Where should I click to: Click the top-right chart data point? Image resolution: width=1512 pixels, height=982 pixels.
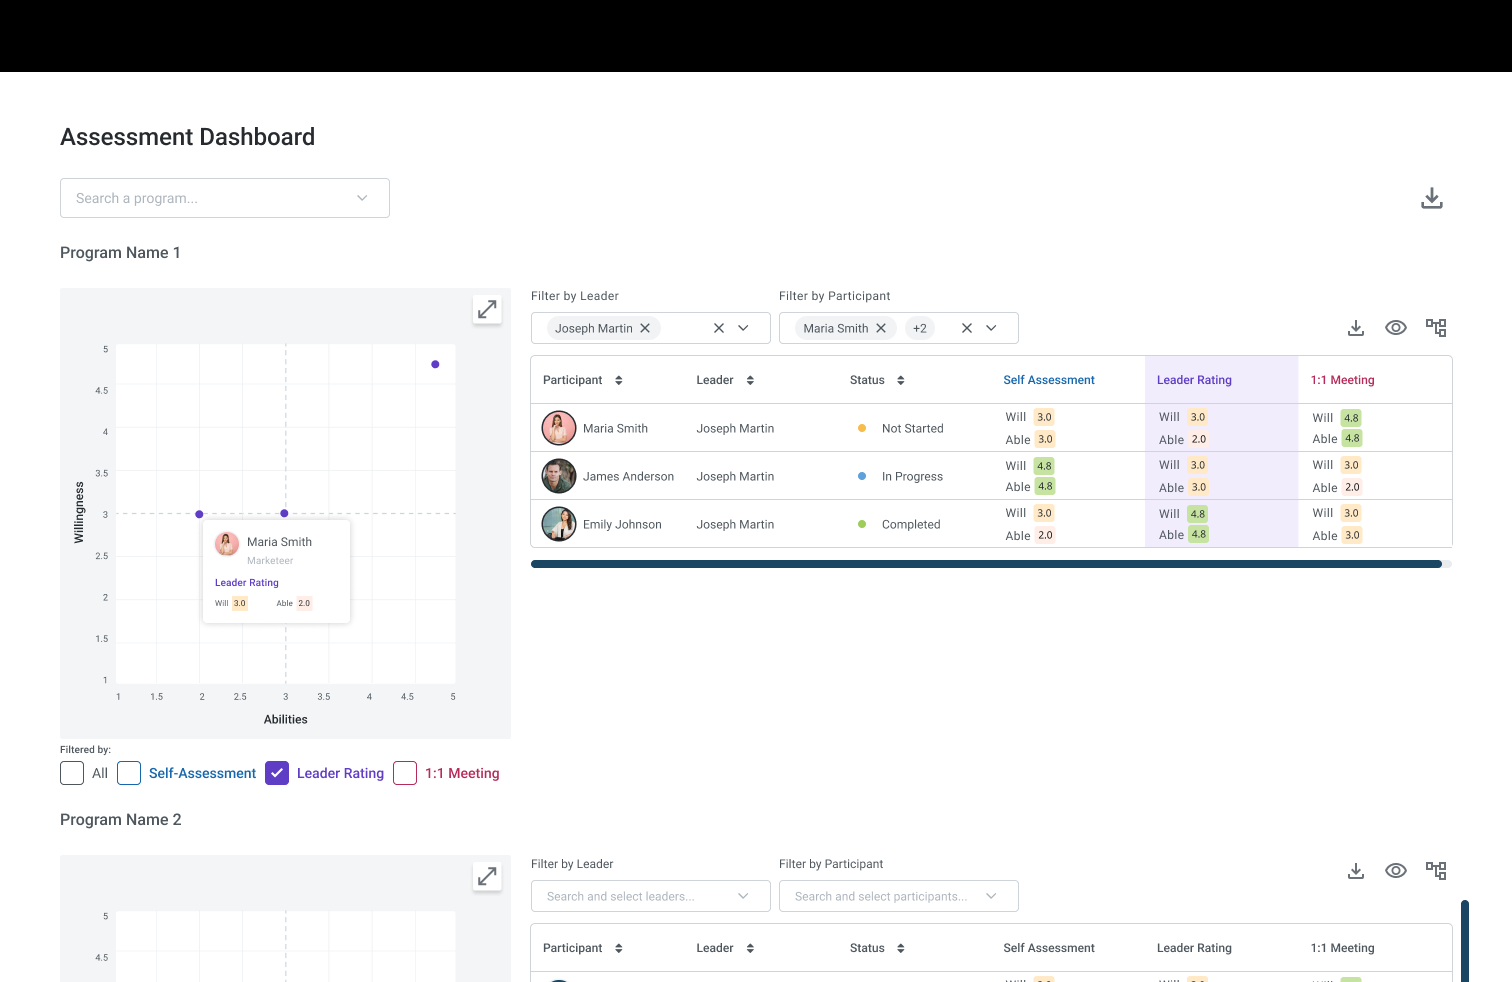coord(435,364)
